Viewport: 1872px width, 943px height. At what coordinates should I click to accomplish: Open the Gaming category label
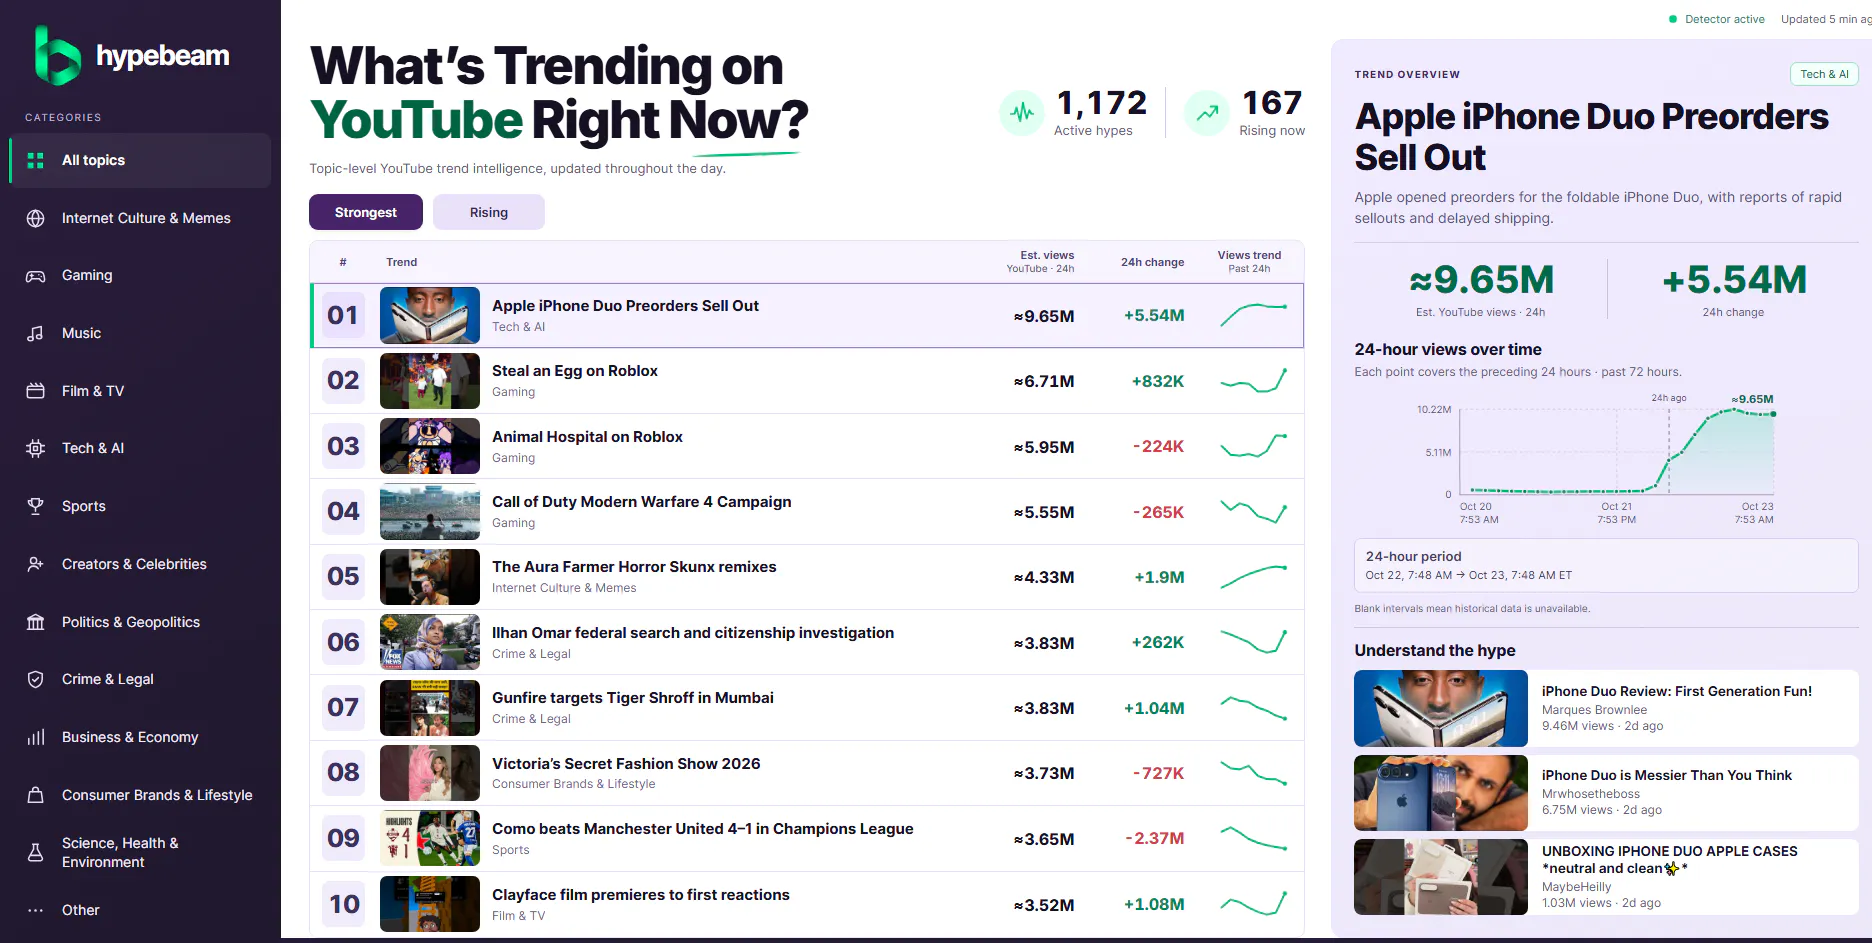(x=87, y=275)
